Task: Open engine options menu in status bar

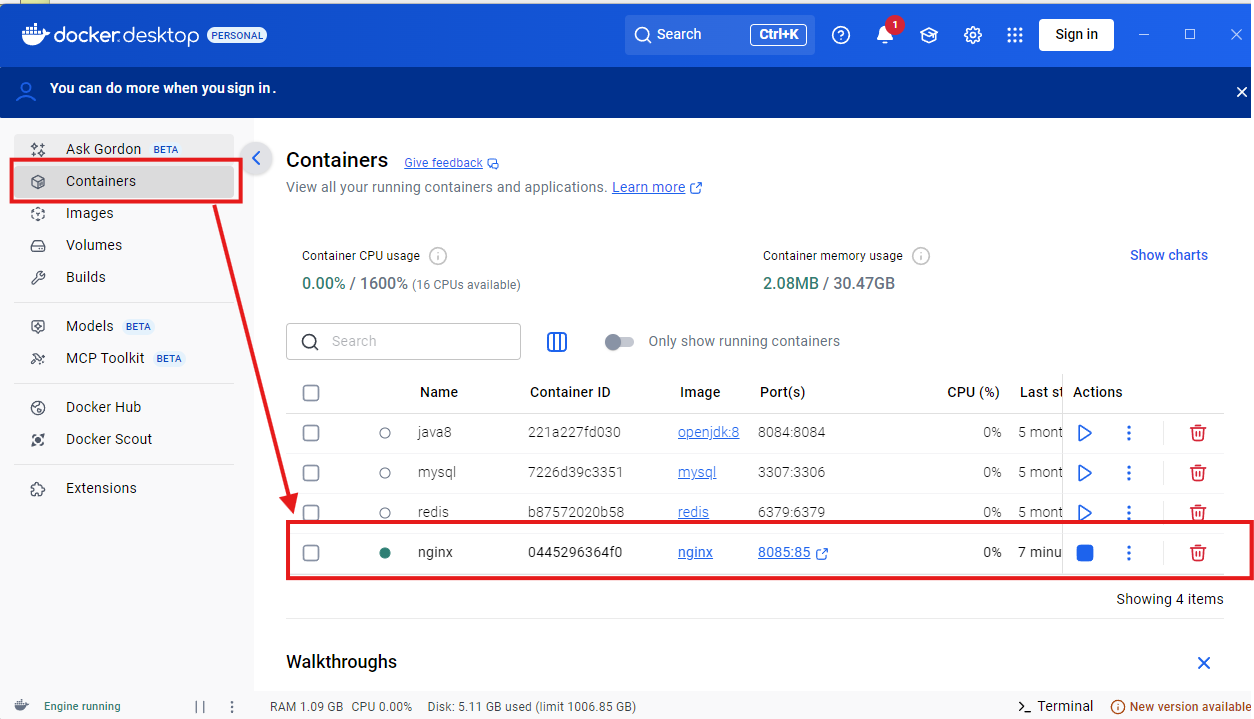Action: tap(232, 707)
